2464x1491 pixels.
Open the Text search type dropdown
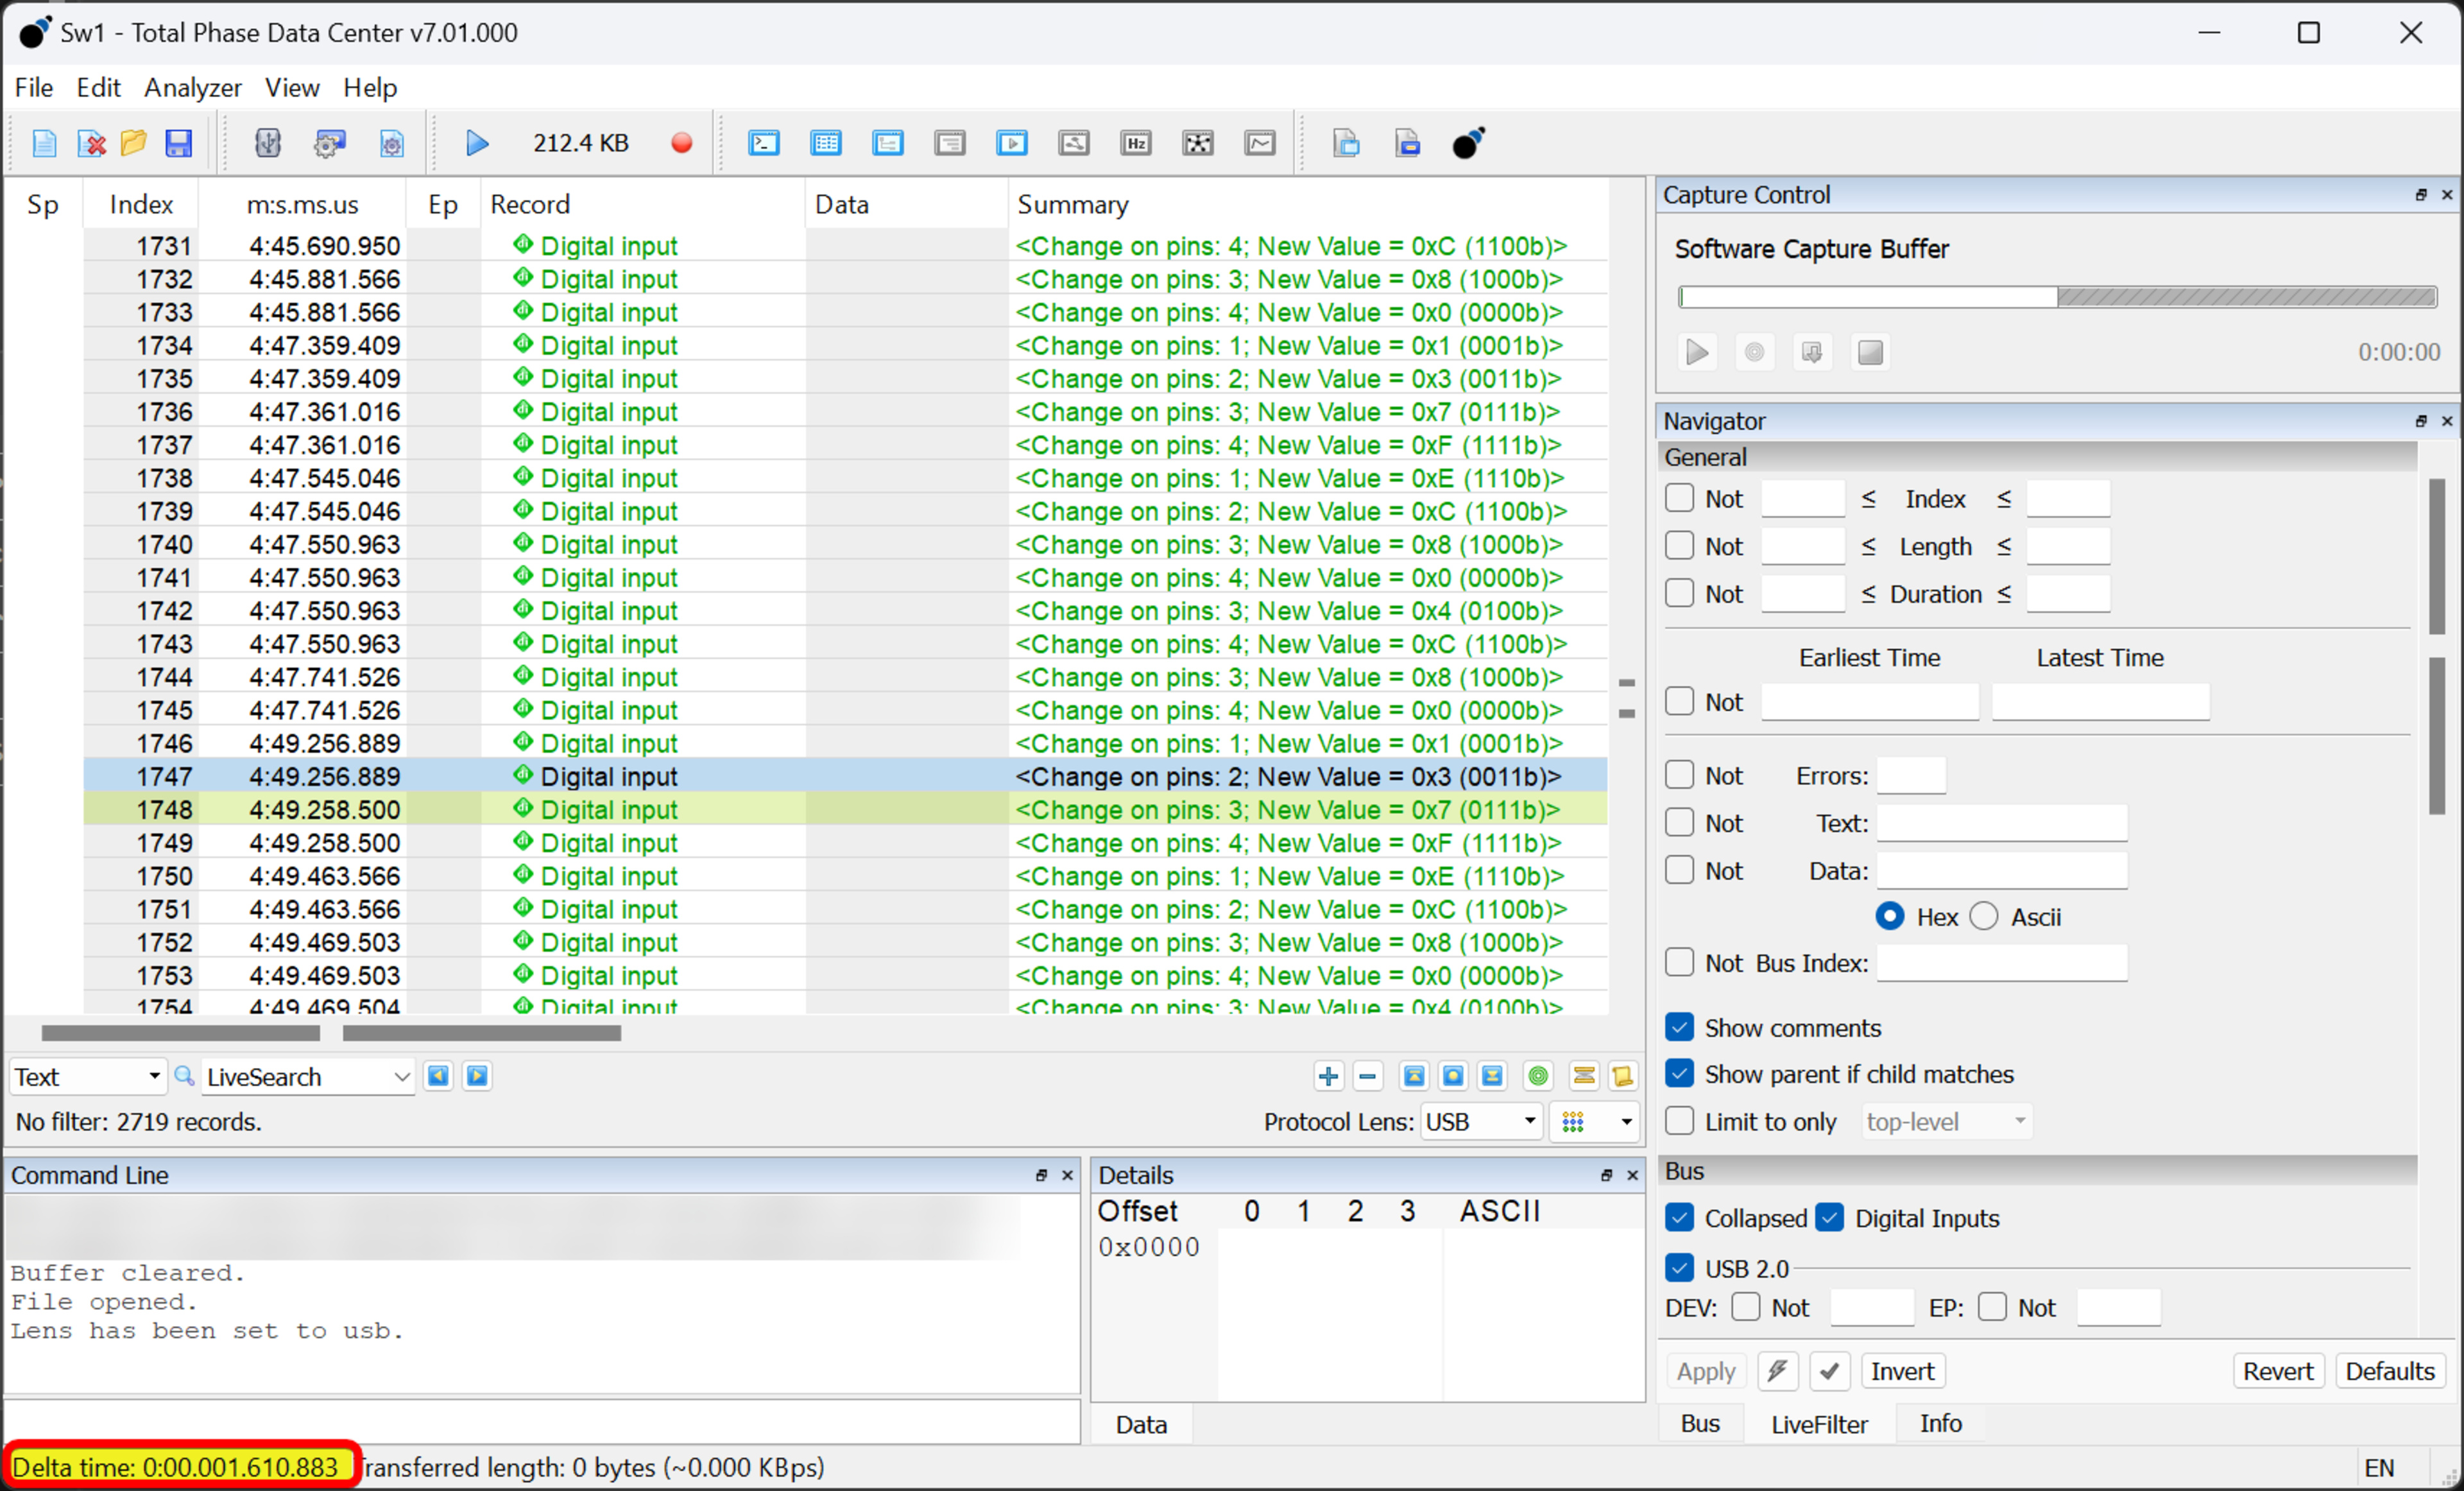click(88, 1076)
